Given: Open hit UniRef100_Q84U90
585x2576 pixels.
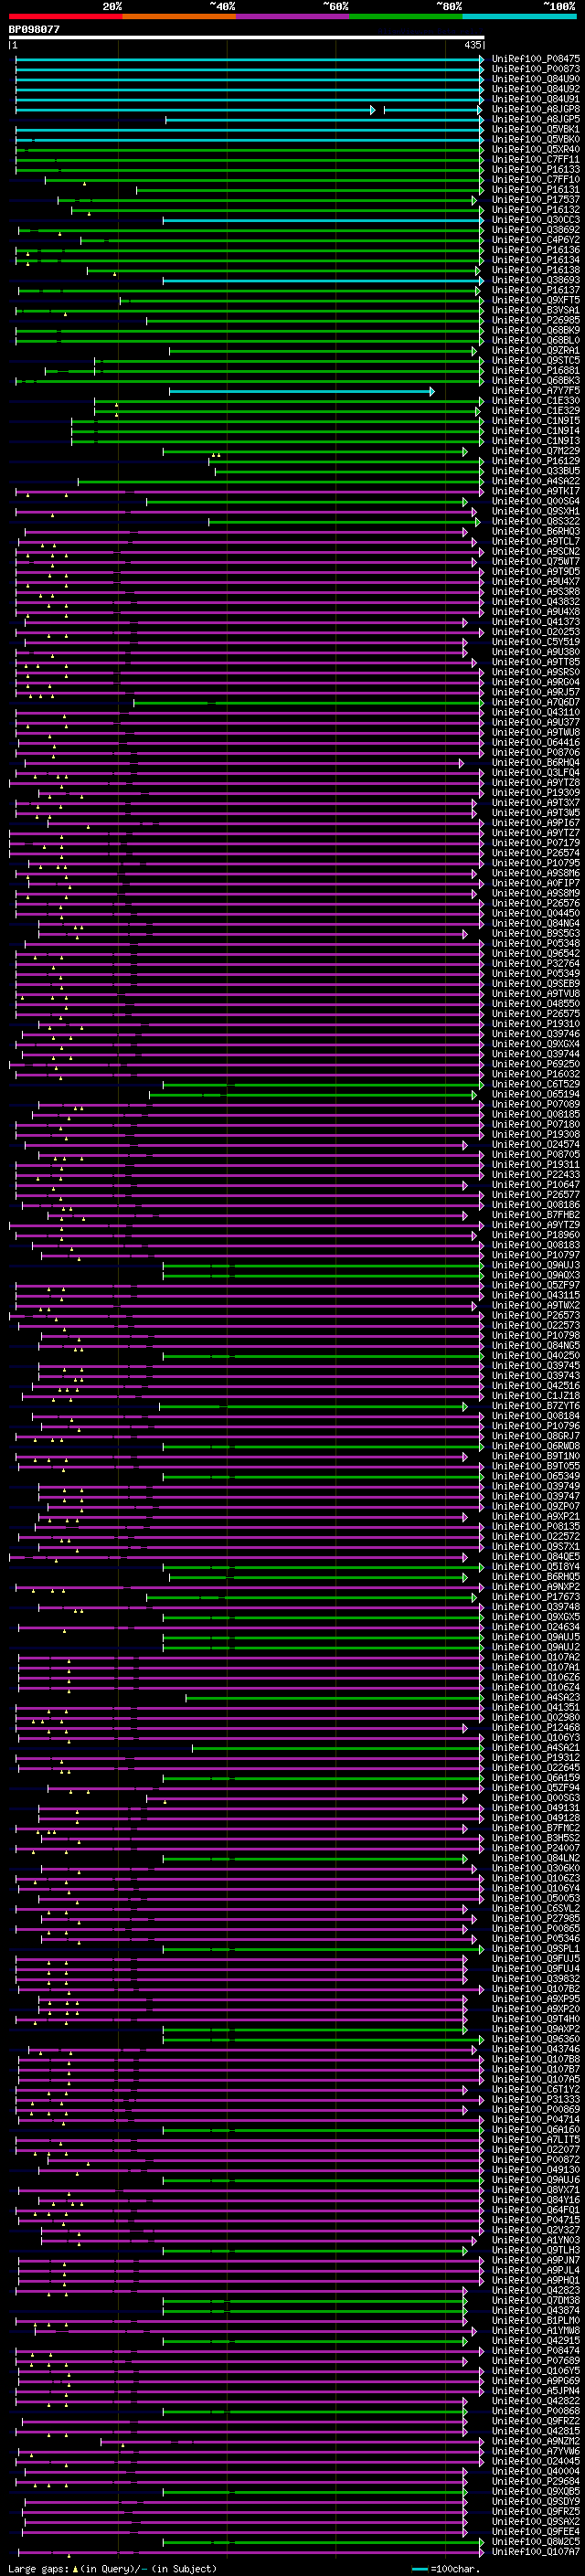Looking at the screenshot, I should 536,79.
